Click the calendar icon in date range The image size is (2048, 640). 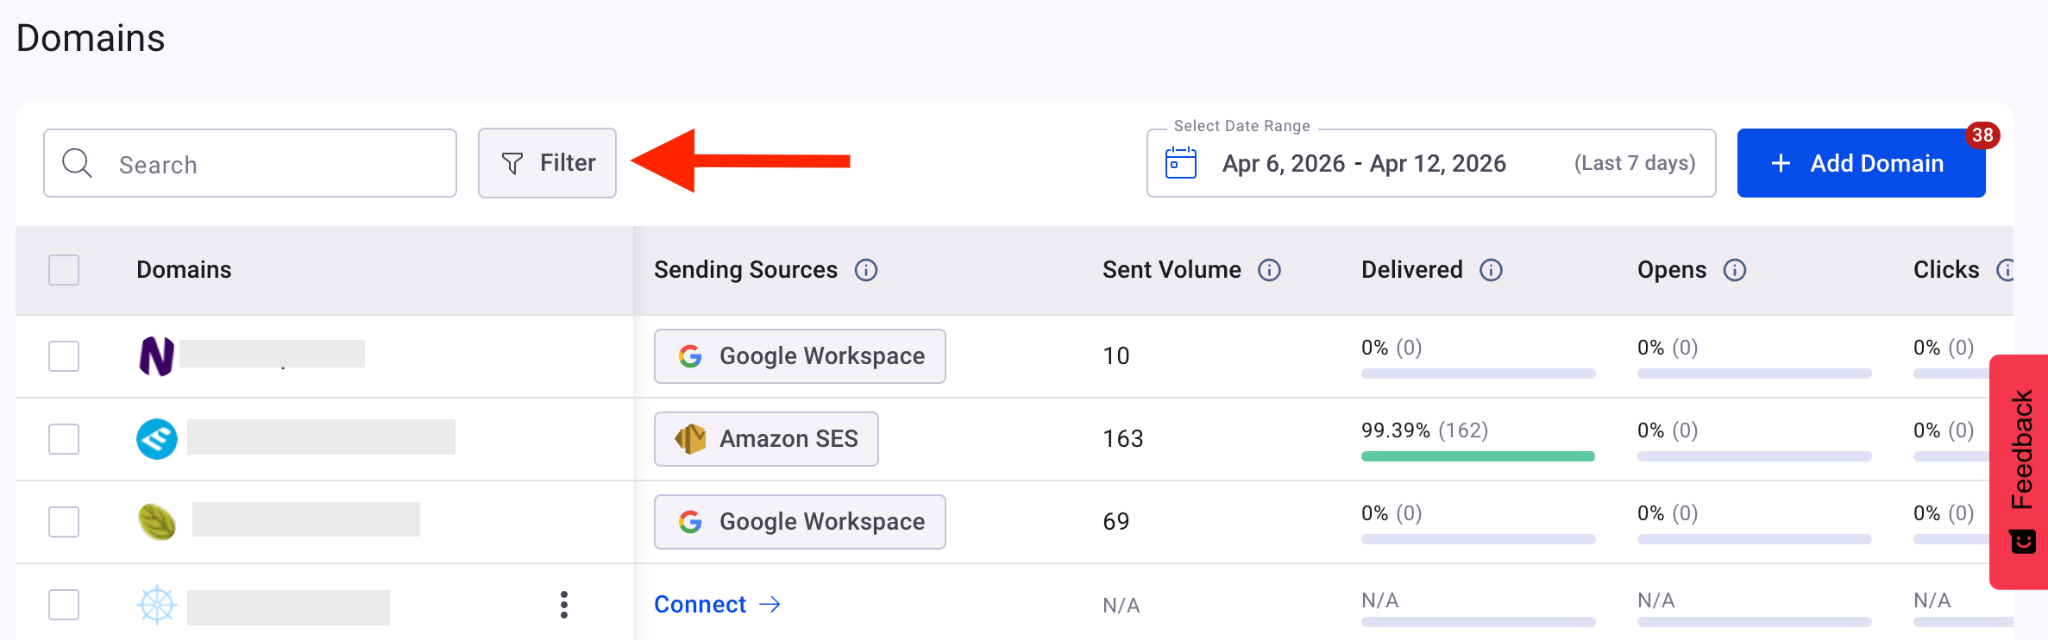1181,163
